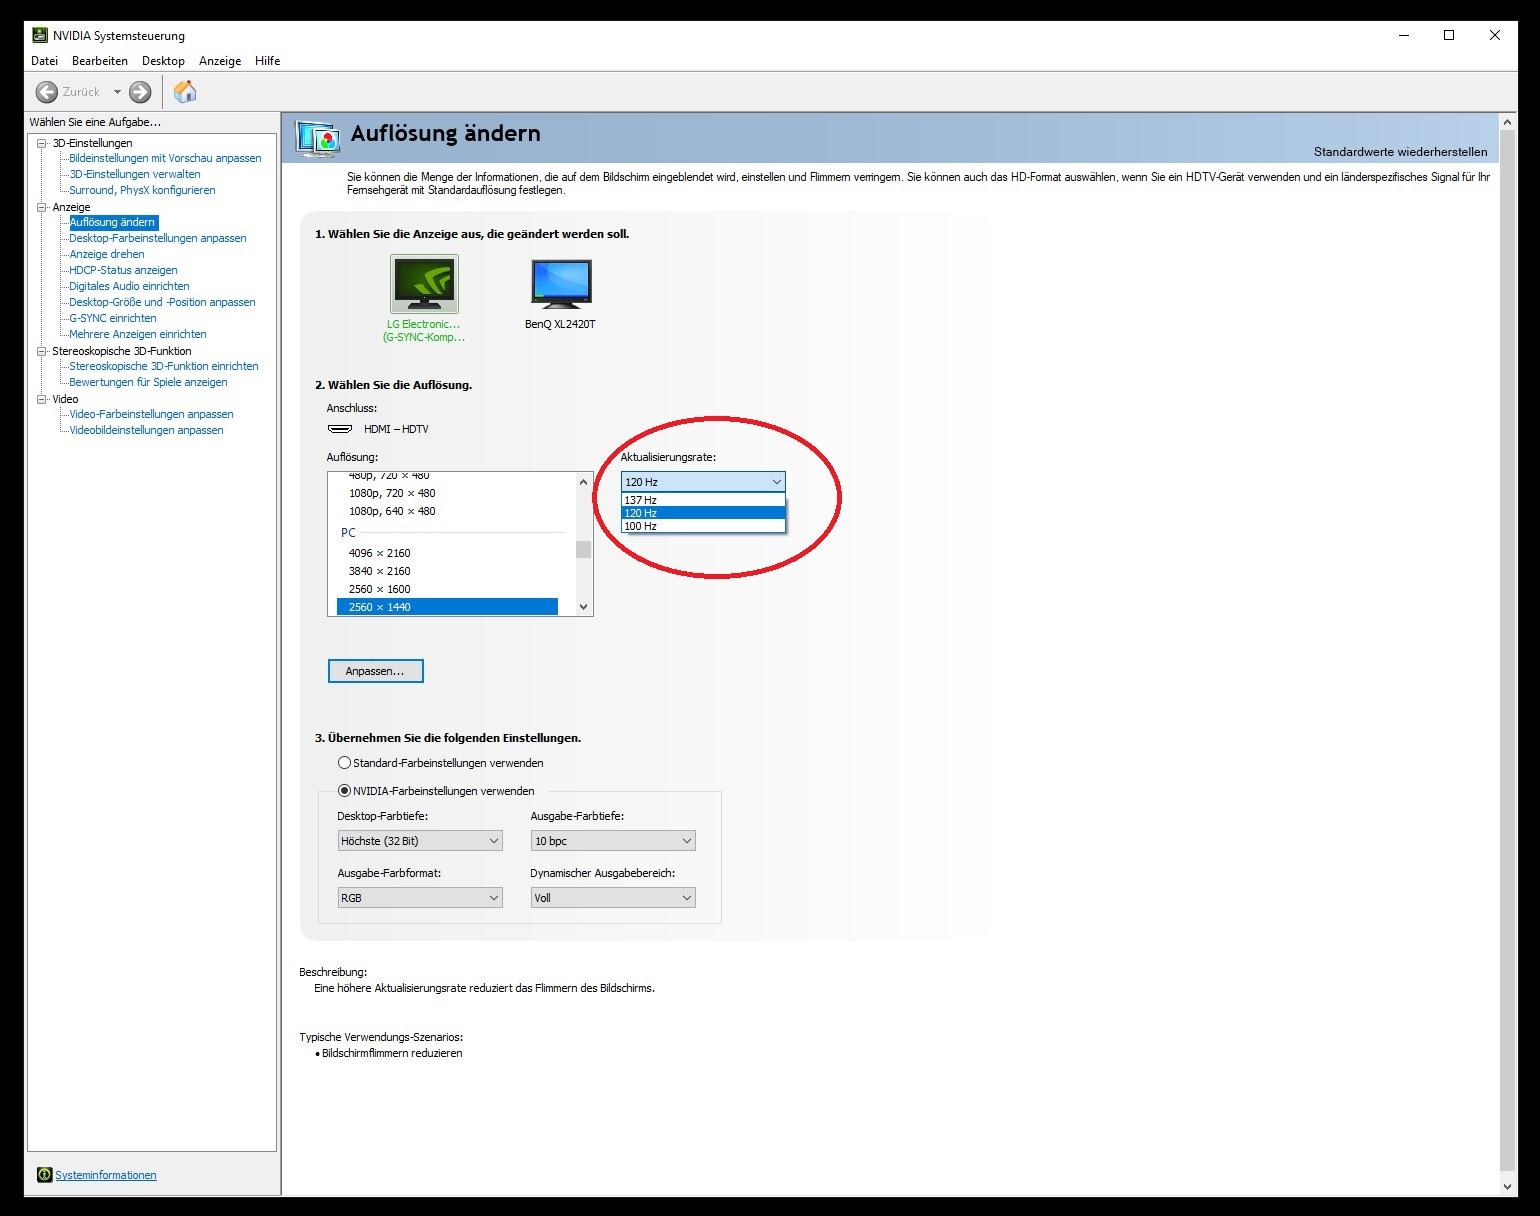Open Videobildeinstellungen anpassen
This screenshot has width=1540, height=1216.
pyautogui.click(x=146, y=430)
